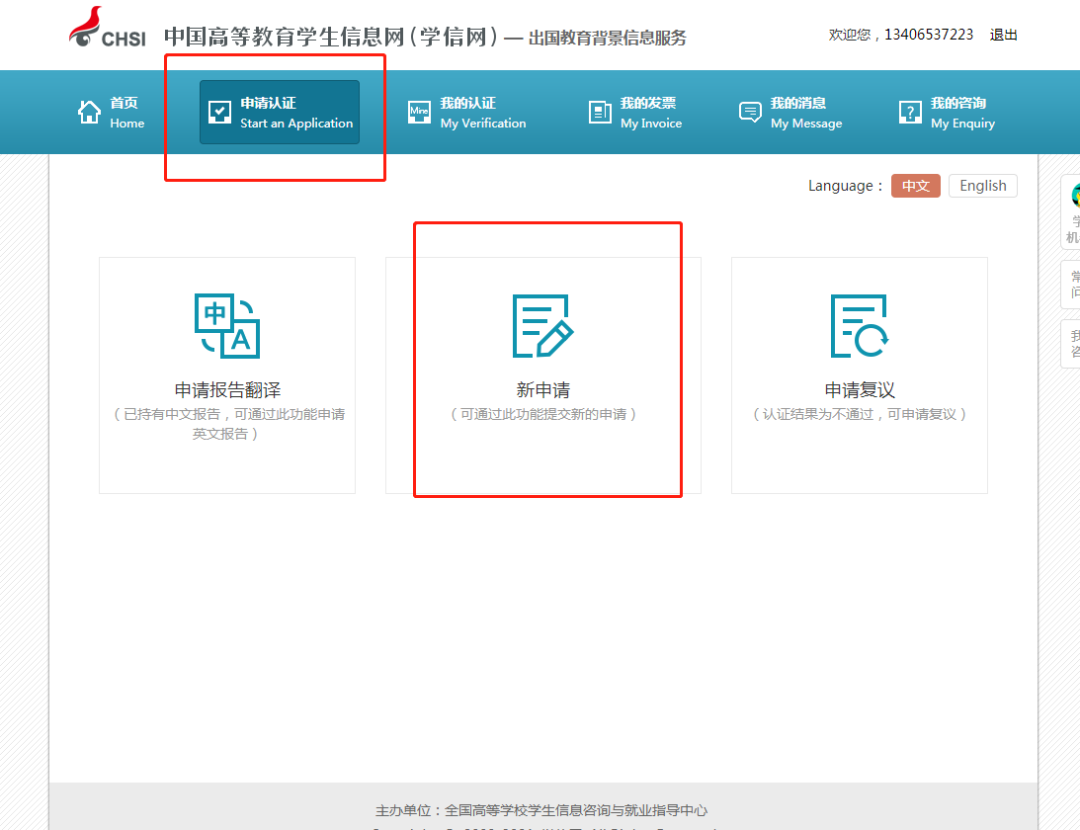Click the 已持有中文报告 description text
1080x830 pixels.
pos(227,424)
